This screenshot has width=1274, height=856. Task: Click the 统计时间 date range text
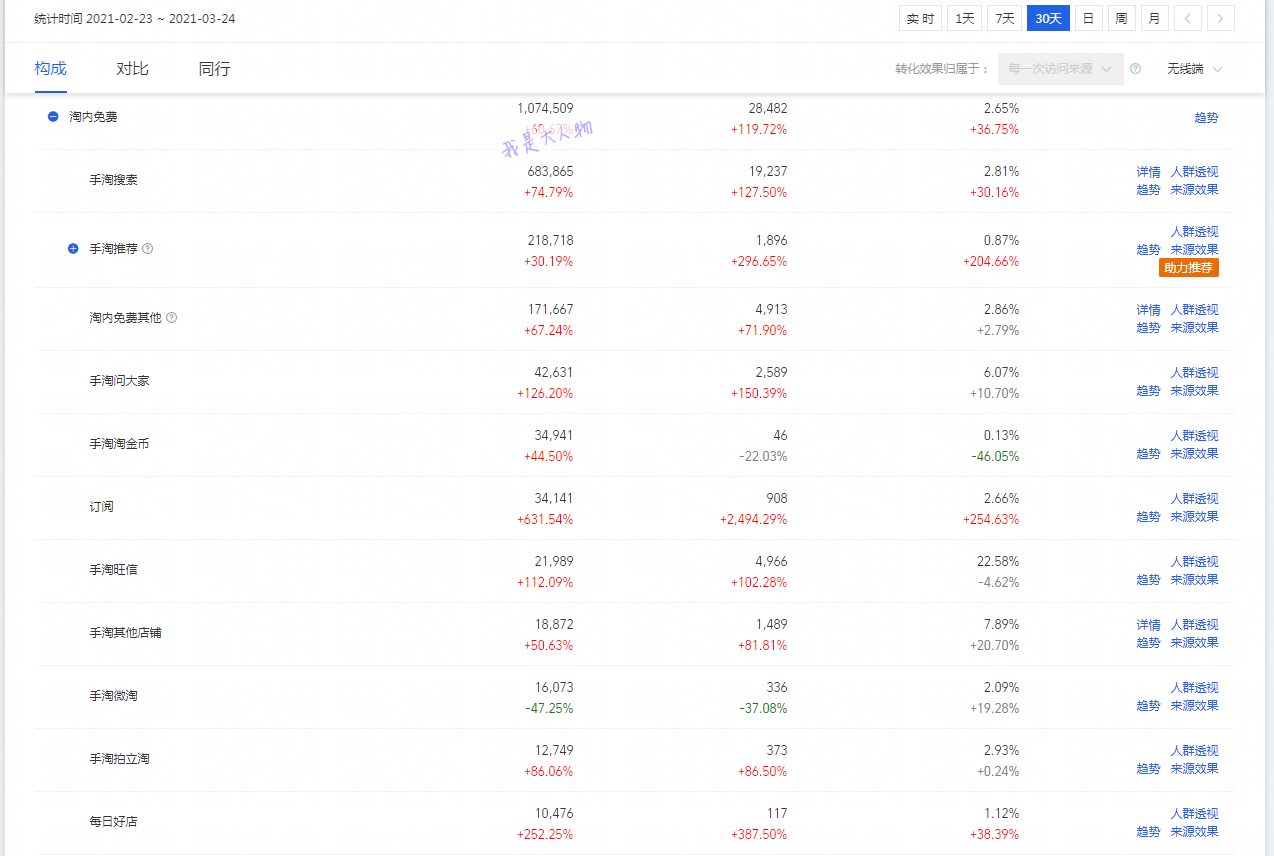point(135,19)
